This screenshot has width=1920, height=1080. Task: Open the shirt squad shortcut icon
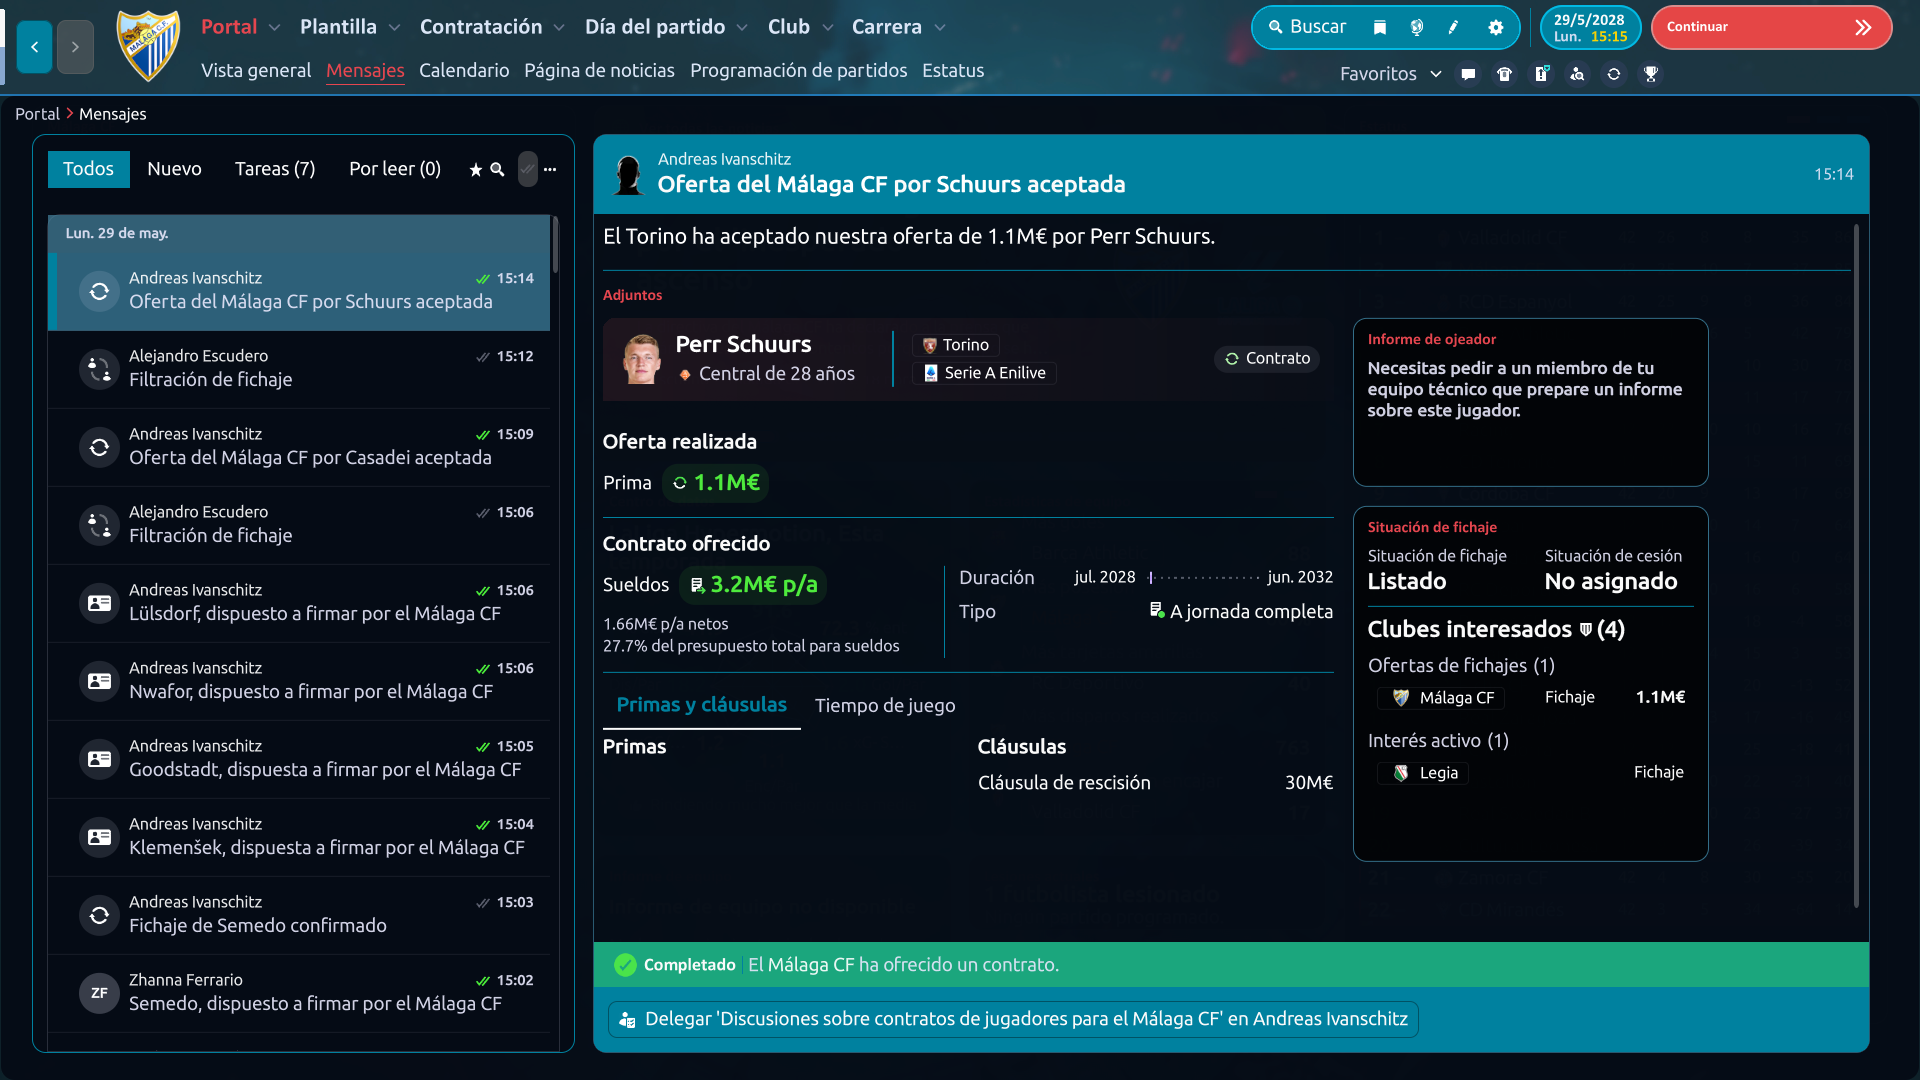1504,74
